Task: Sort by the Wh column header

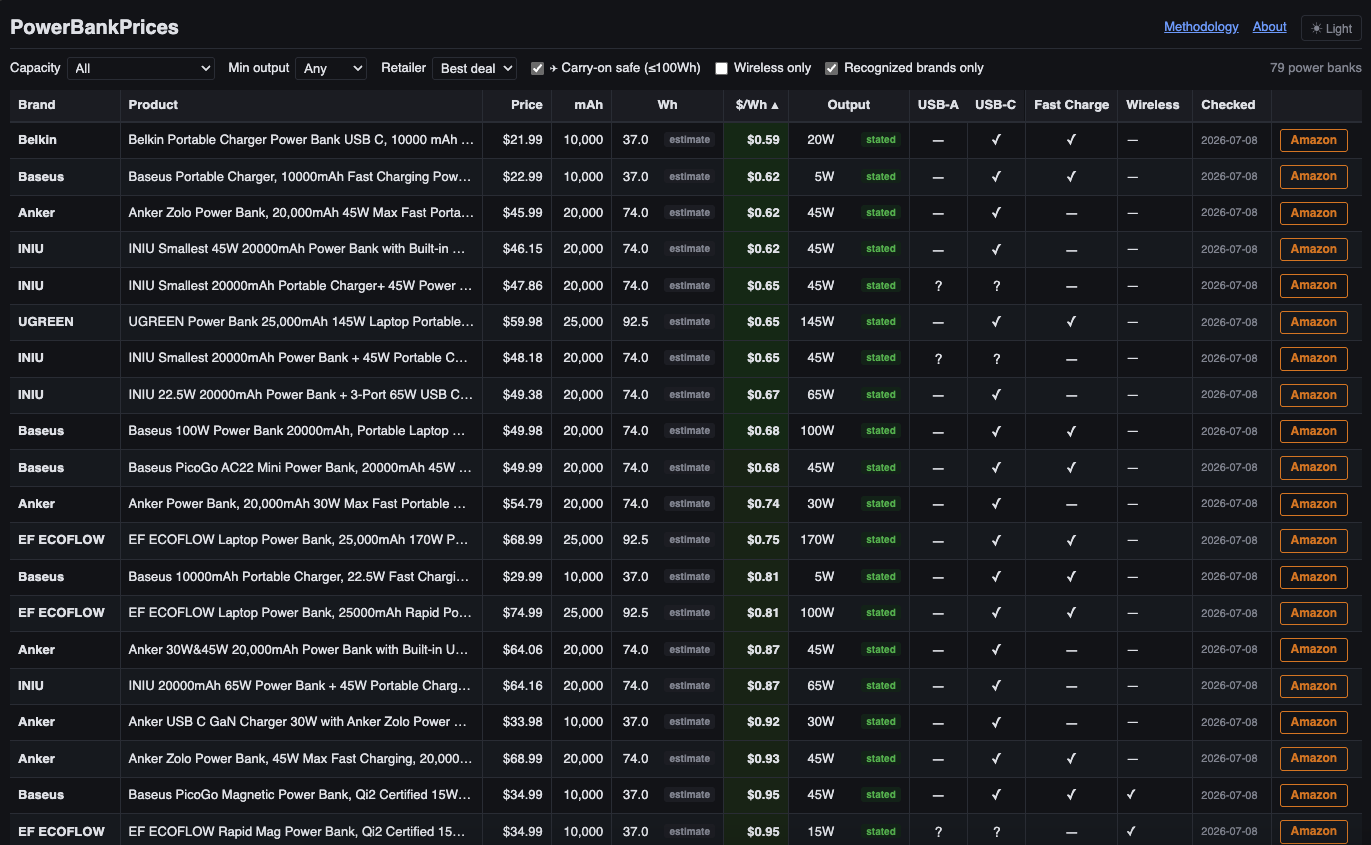Action: pyautogui.click(x=667, y=105)
